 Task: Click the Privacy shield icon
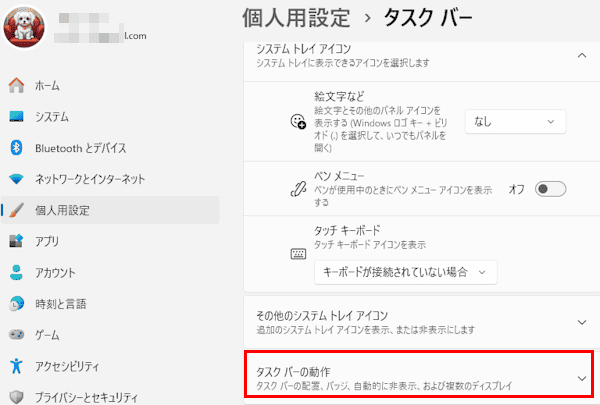[16, 397]
